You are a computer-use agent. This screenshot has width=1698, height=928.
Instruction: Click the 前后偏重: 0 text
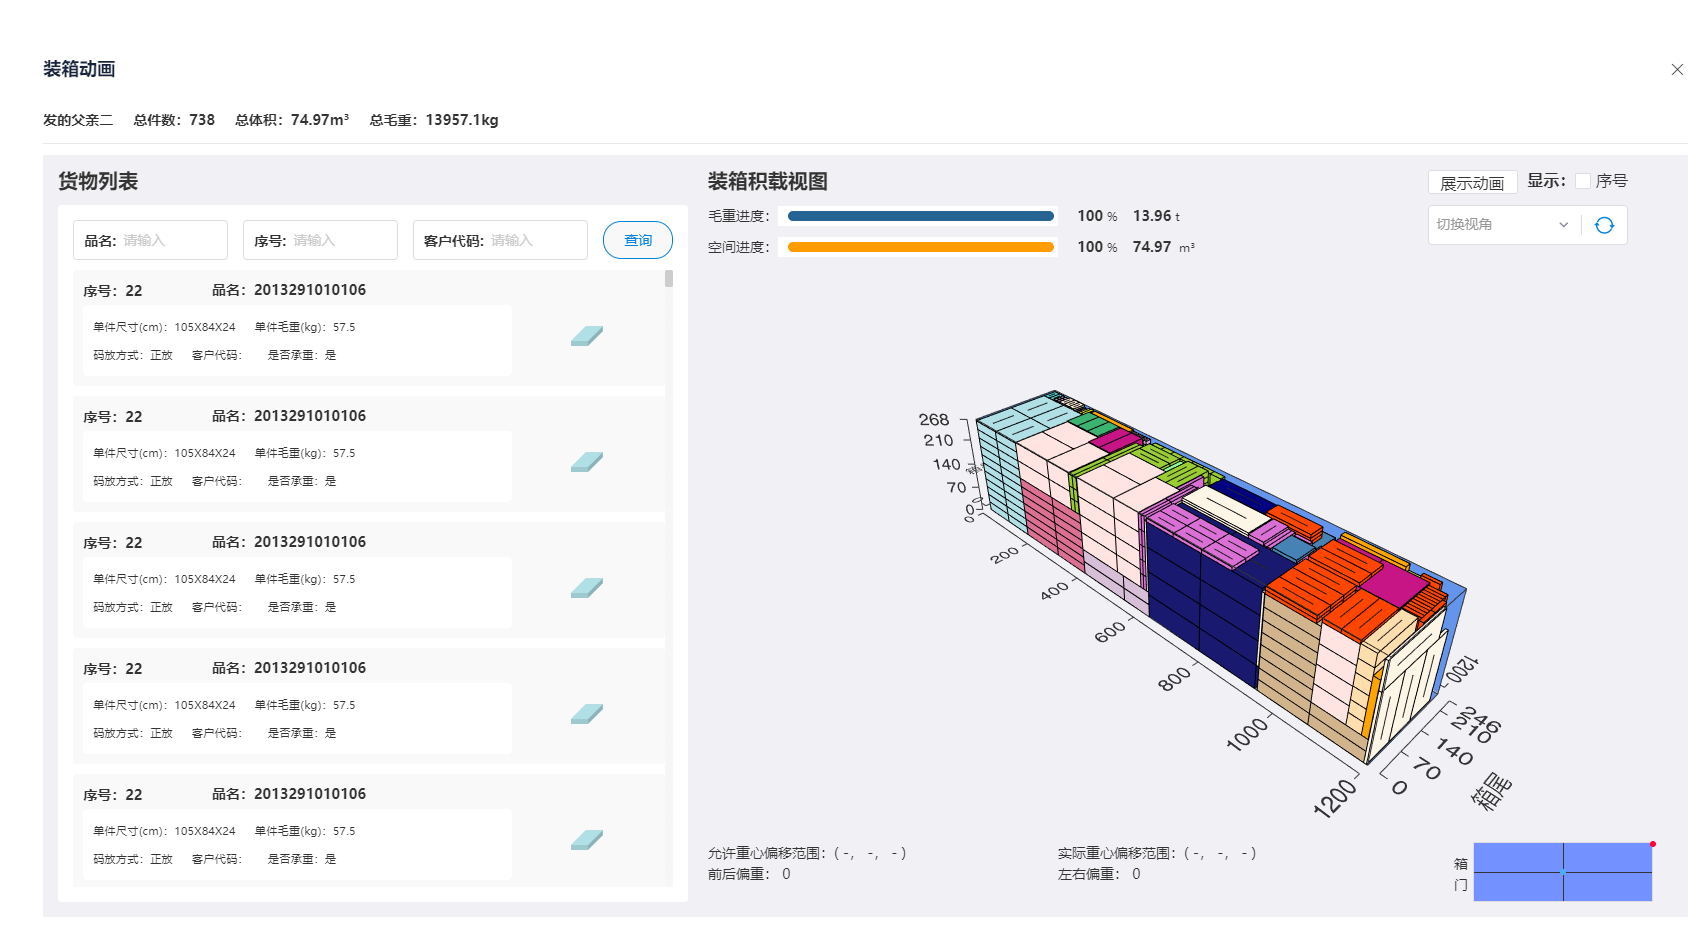pyautogui.click(x=749, y=874)
